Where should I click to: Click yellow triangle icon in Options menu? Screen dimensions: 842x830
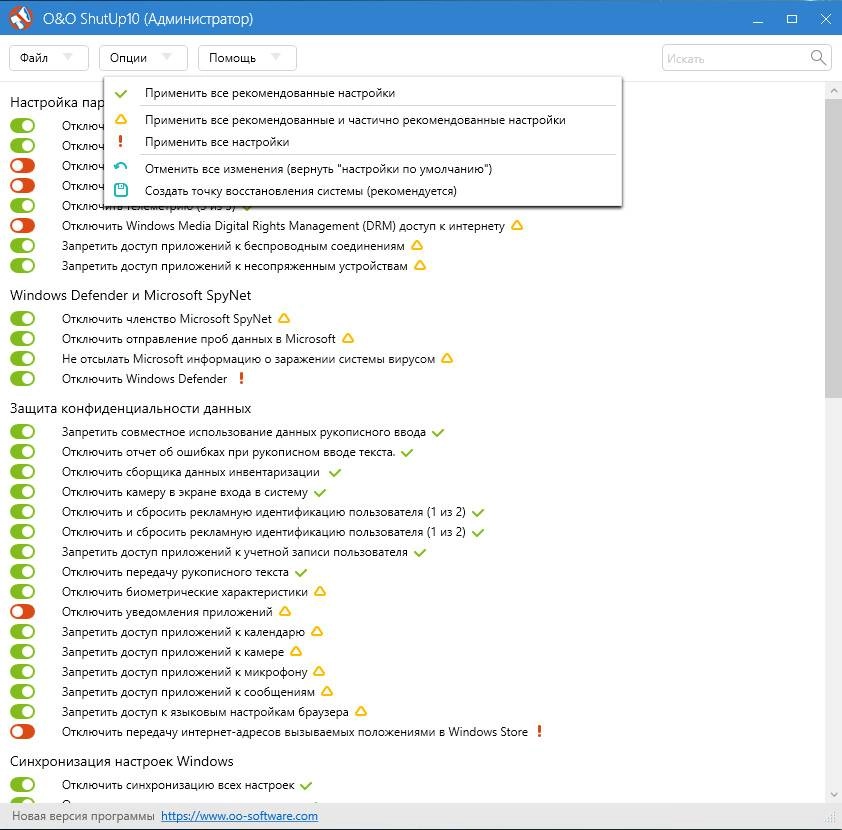coord(121,119)
